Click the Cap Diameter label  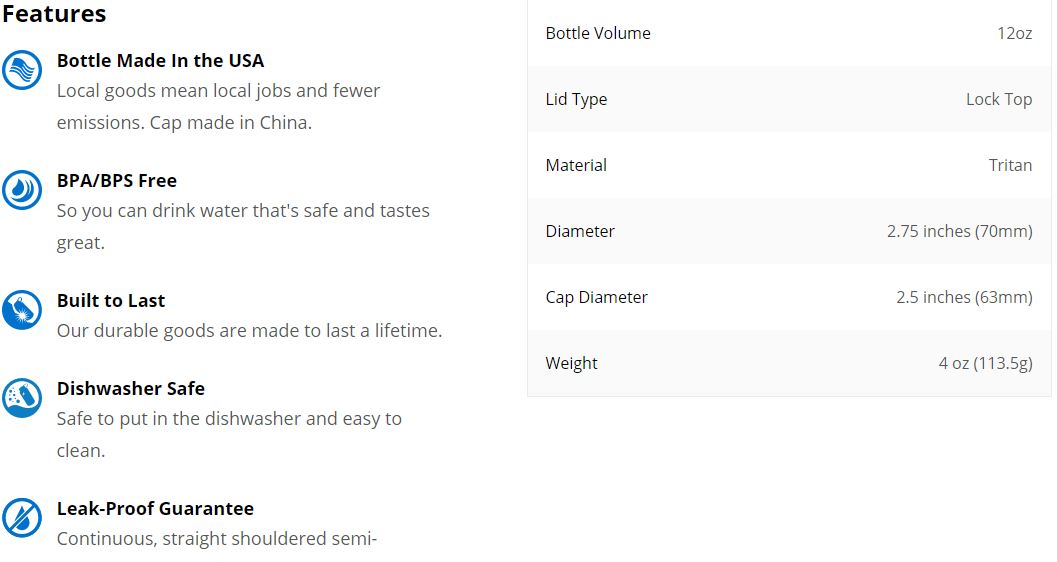(x=597, y=297)
